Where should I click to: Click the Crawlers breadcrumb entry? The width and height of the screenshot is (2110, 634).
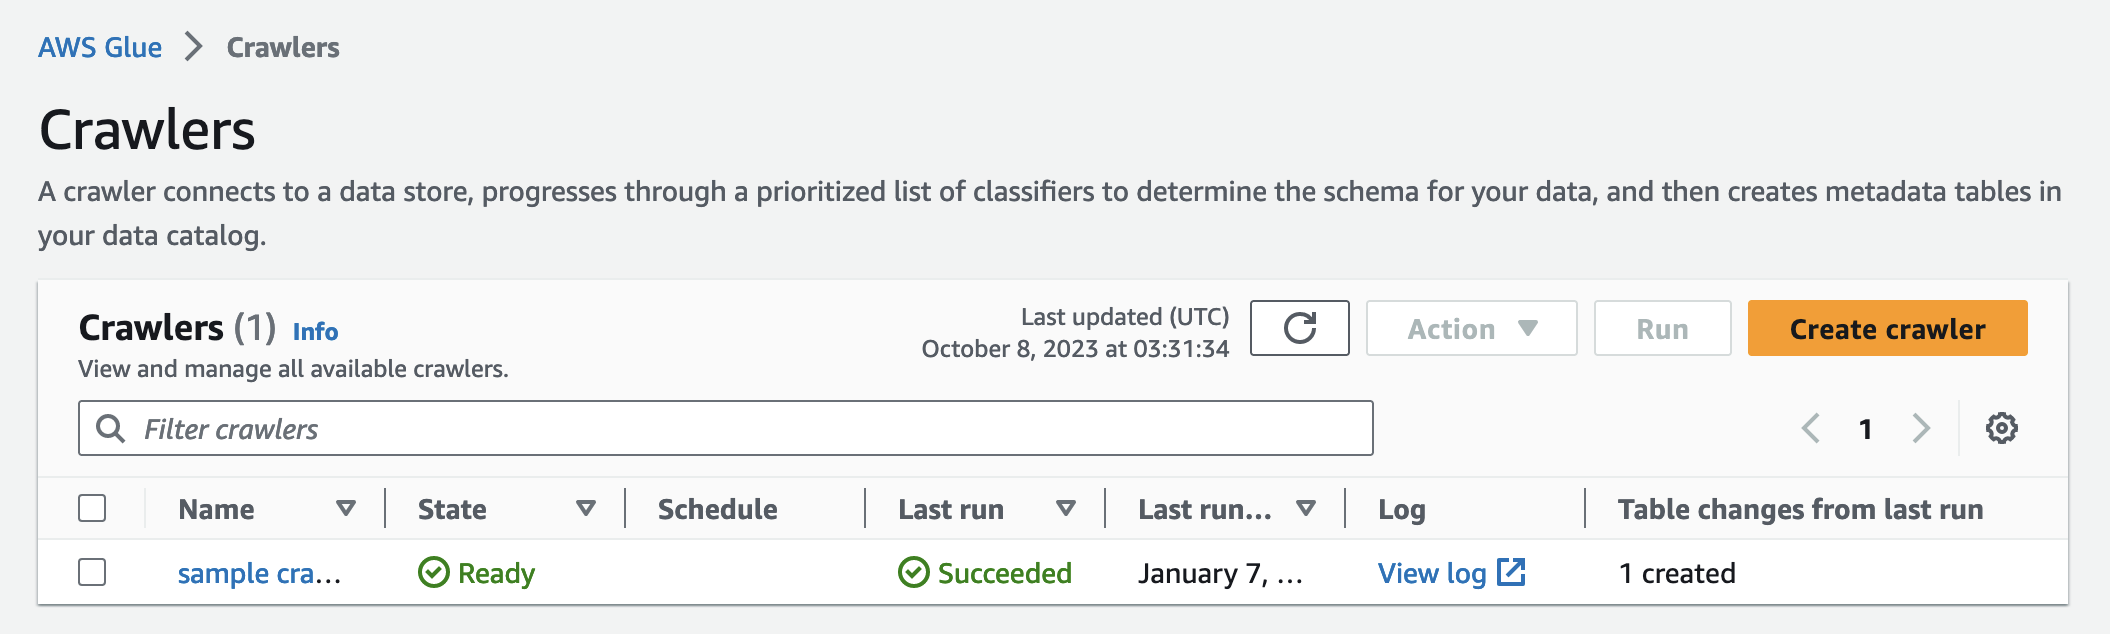coord(281,46)
